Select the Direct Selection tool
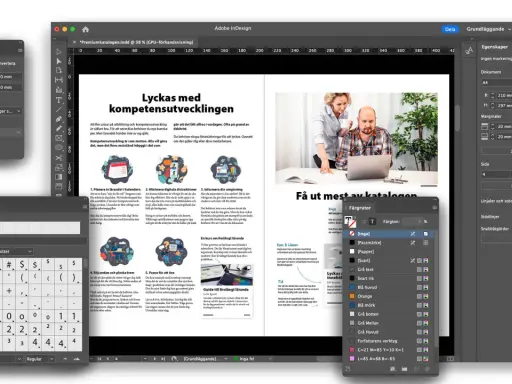The height and width of the screenshot is (384, 512). [59, 61]
